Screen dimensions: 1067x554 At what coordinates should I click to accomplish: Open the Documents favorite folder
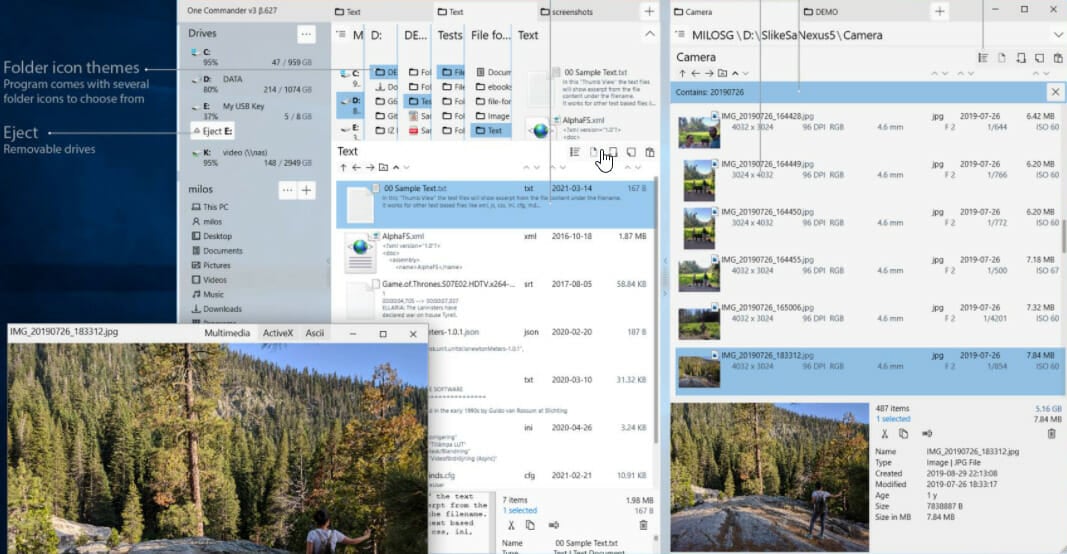click(217, 250)
